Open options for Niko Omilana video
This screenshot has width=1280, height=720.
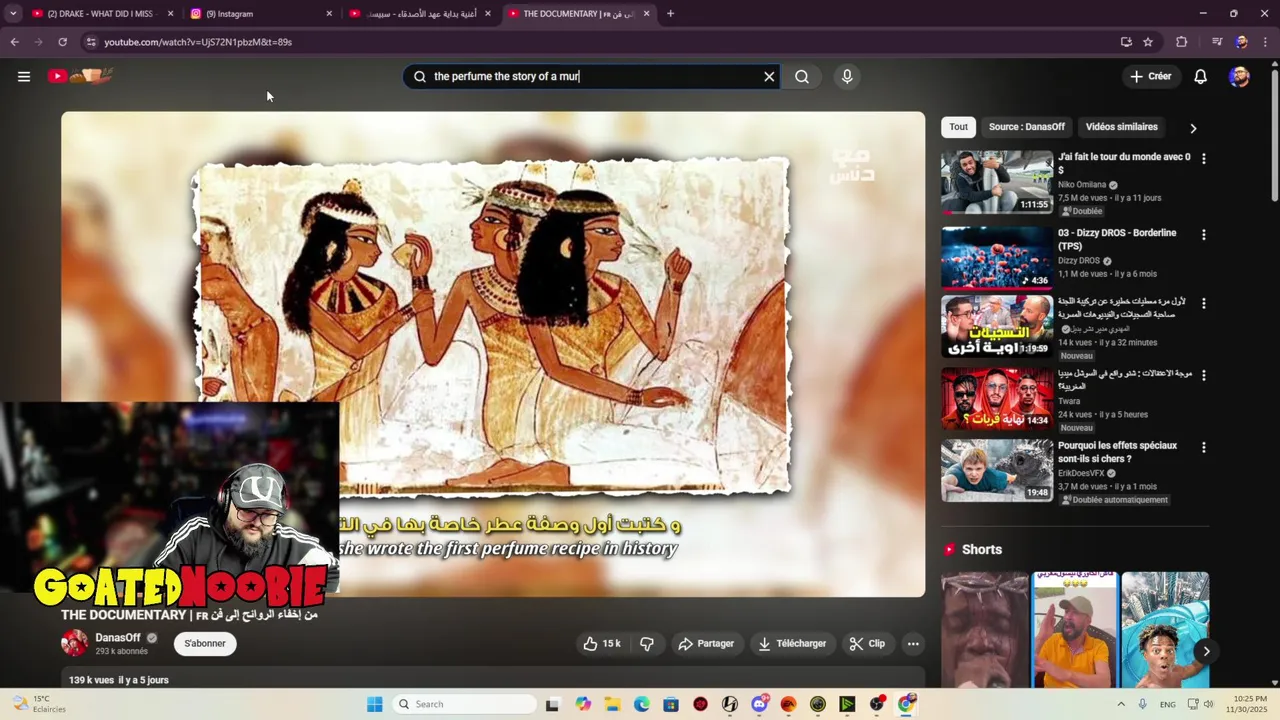(x=1203, y=159)
